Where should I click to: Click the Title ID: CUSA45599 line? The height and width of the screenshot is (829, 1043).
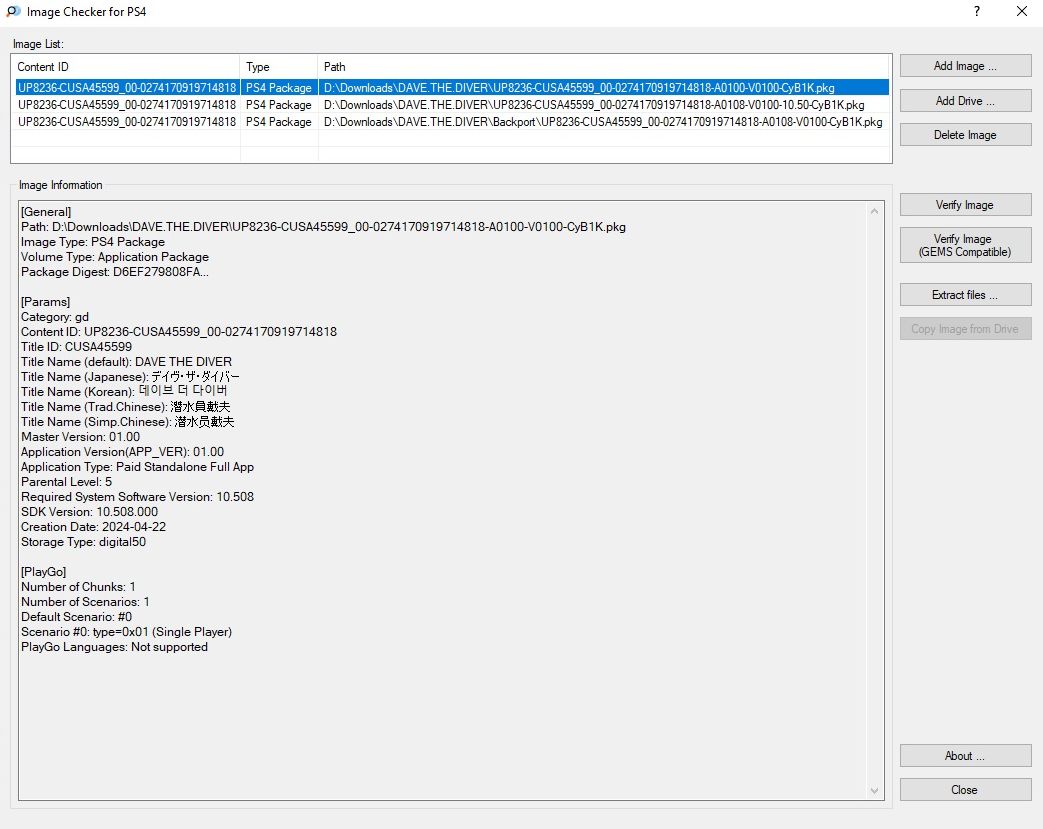(76, 347)
